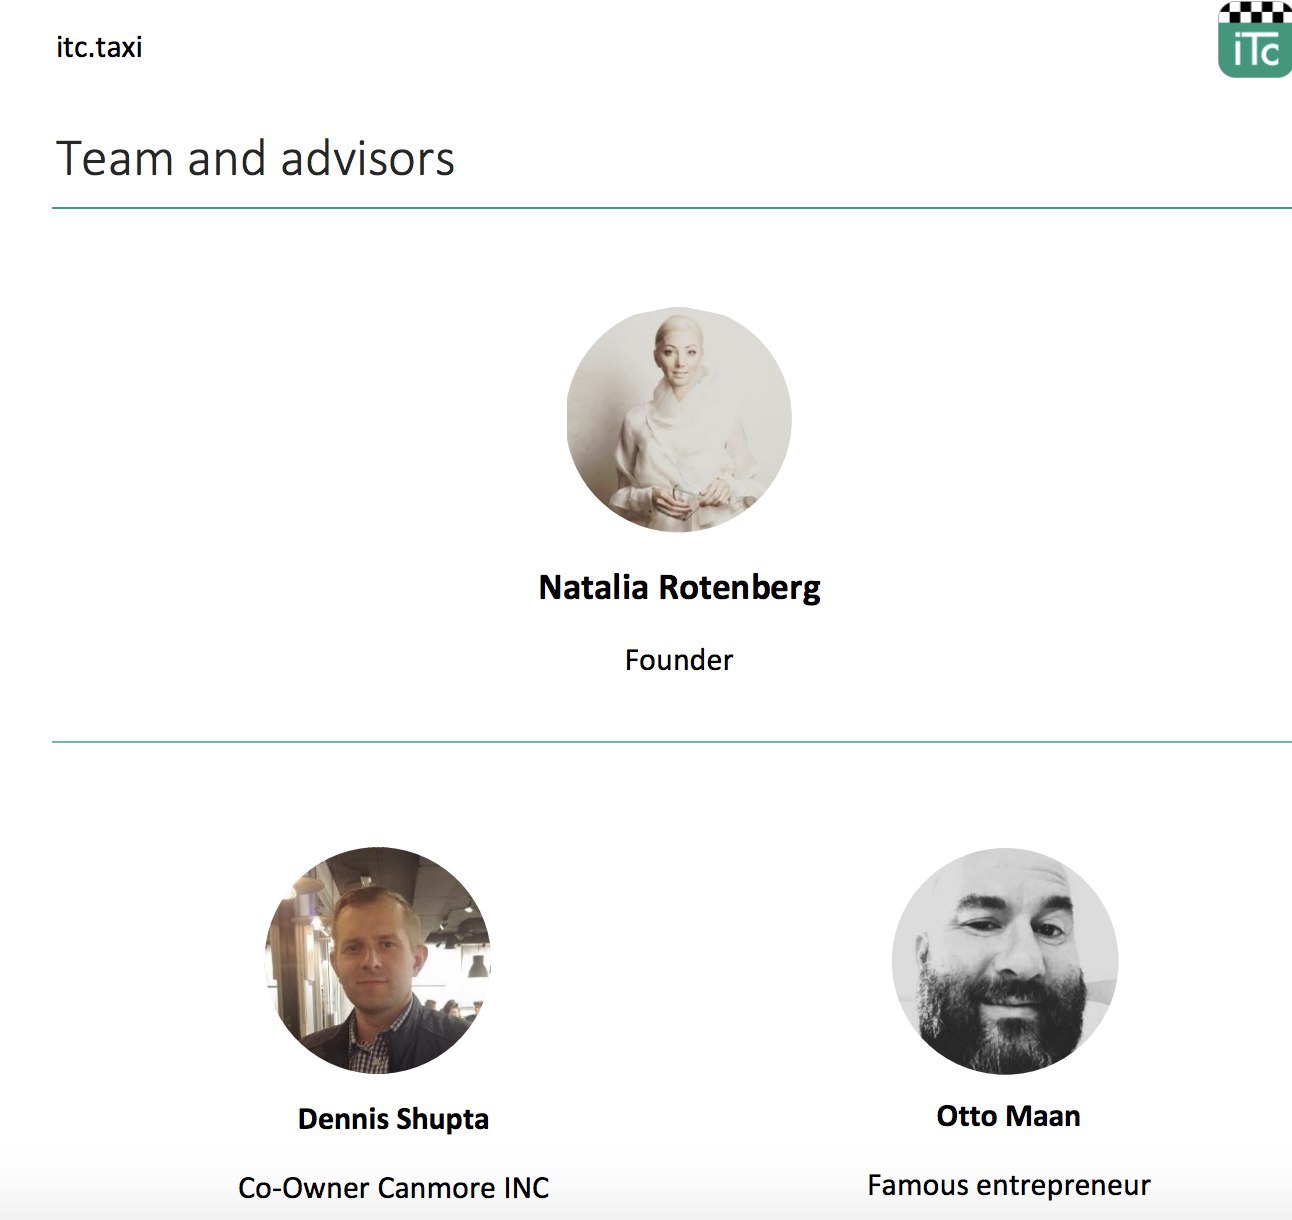Select Natalia Rotenberg's profile photo
This screenshot has height=1220, width=1292.
click(679, 419)
